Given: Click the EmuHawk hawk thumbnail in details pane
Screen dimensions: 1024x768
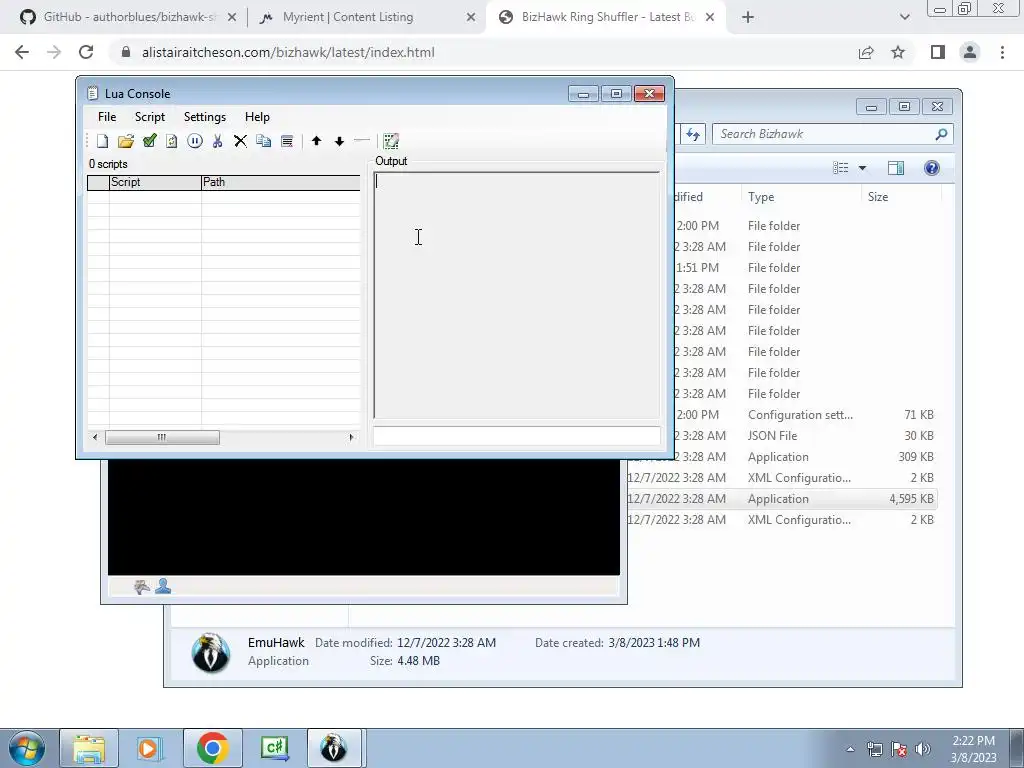Looking at the screenshot, I should [211, 652].
